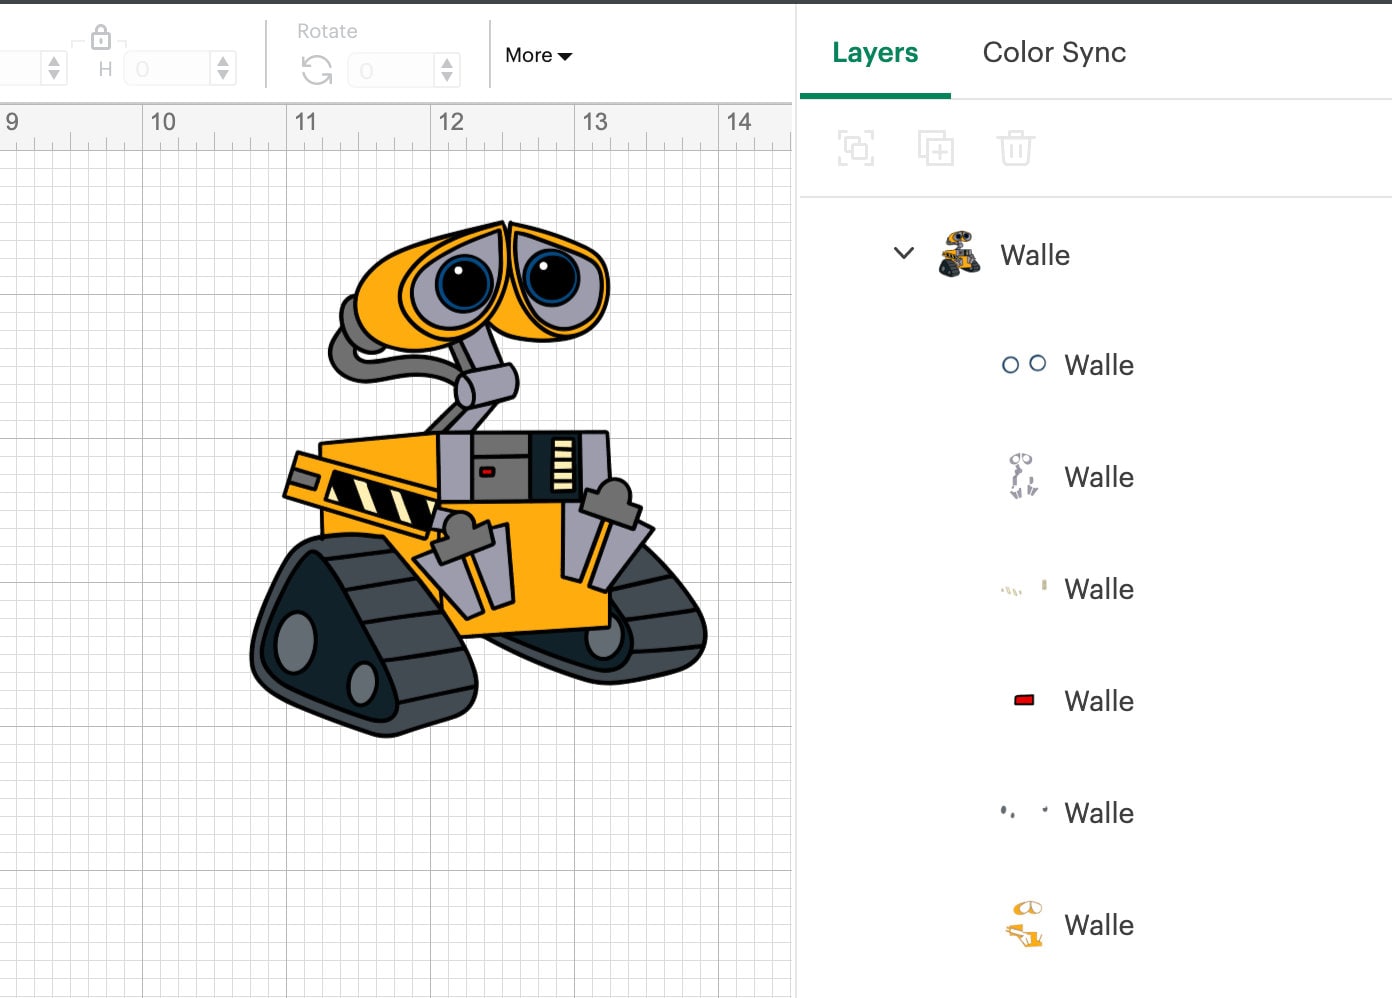Increase the Rotate value using its stepper
Viewport: 1392px width, 998px height.
(446, 62)
